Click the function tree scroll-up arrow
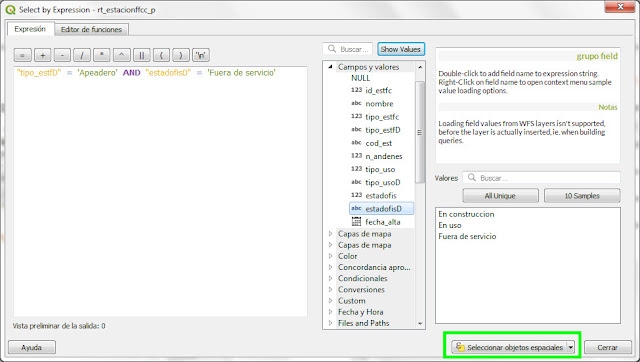The height and width of the screenshot is (362, 640). [420, 67]
